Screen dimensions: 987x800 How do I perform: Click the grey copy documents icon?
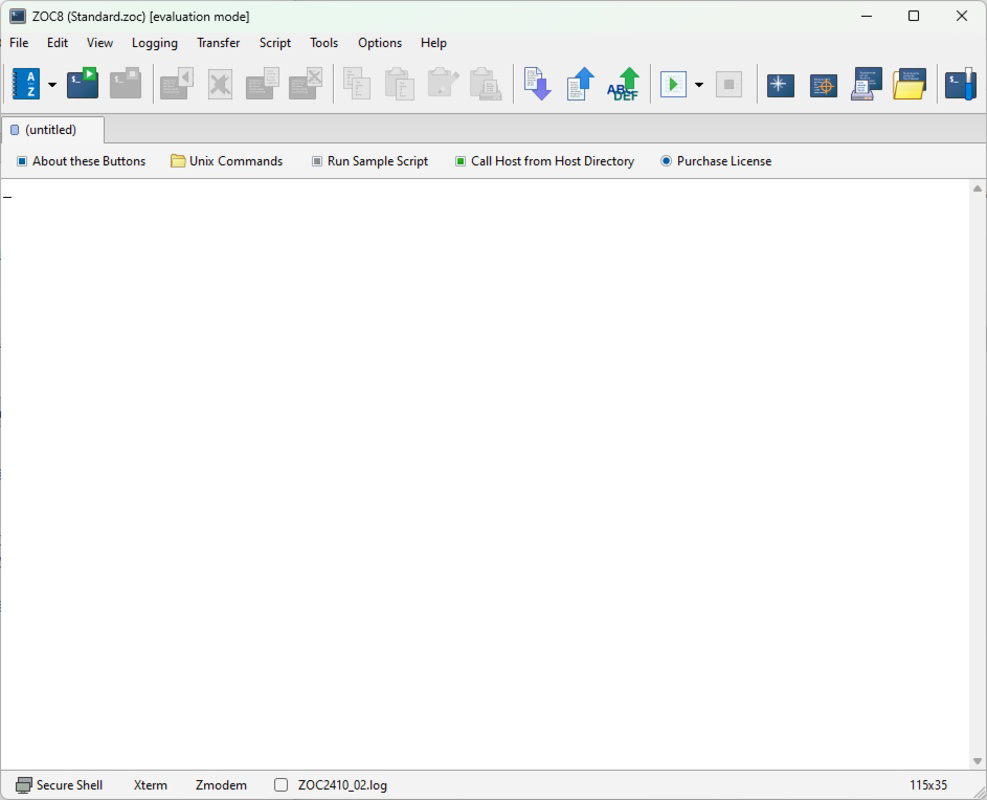tap(357, 84)
